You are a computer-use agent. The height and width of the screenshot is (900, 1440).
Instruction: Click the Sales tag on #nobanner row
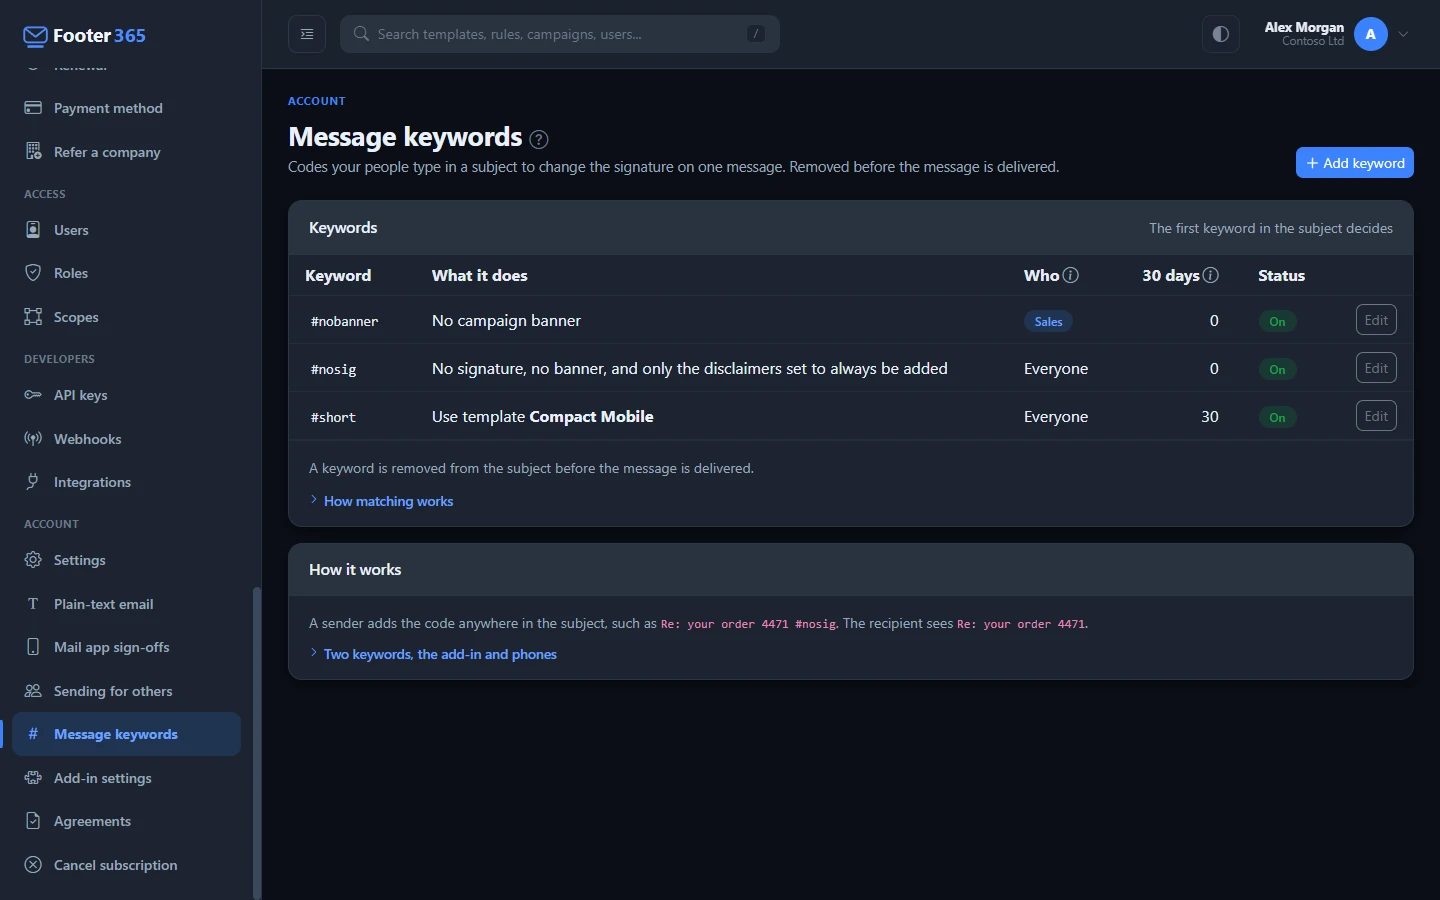[x=1048, y=321]
